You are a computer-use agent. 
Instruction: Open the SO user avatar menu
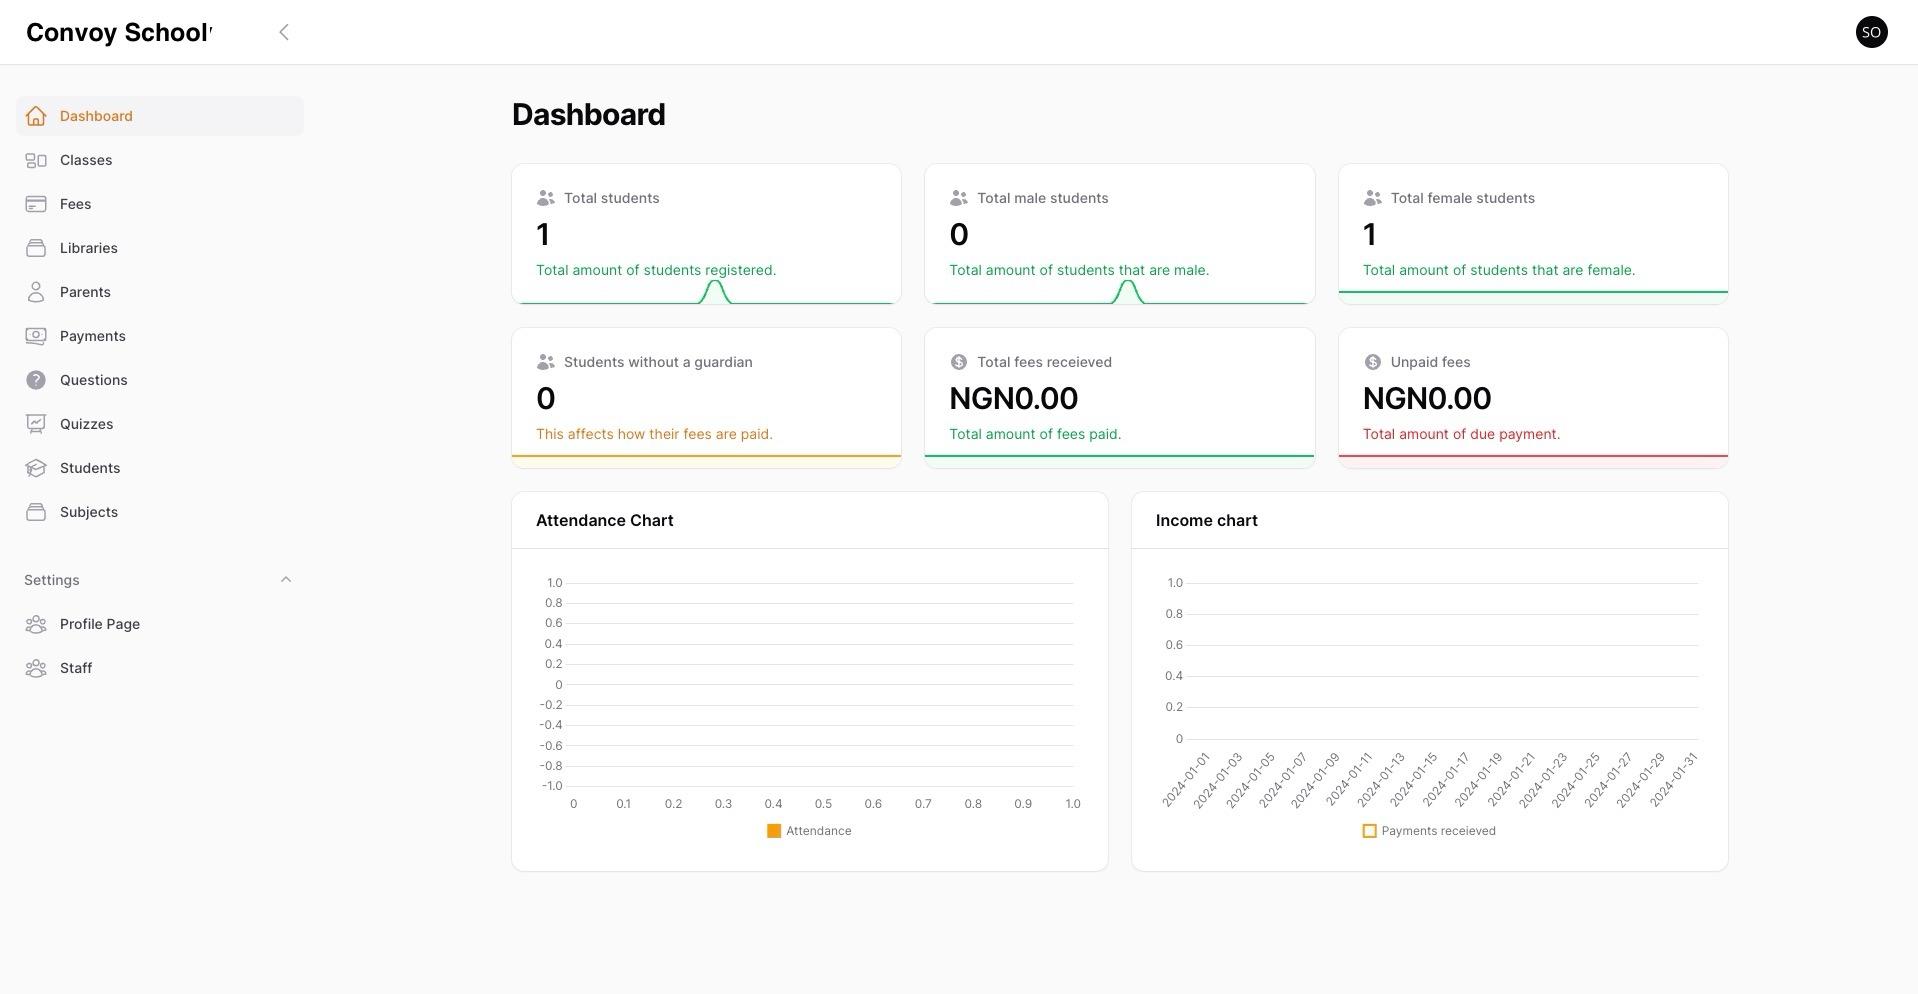pos(1871,32)
